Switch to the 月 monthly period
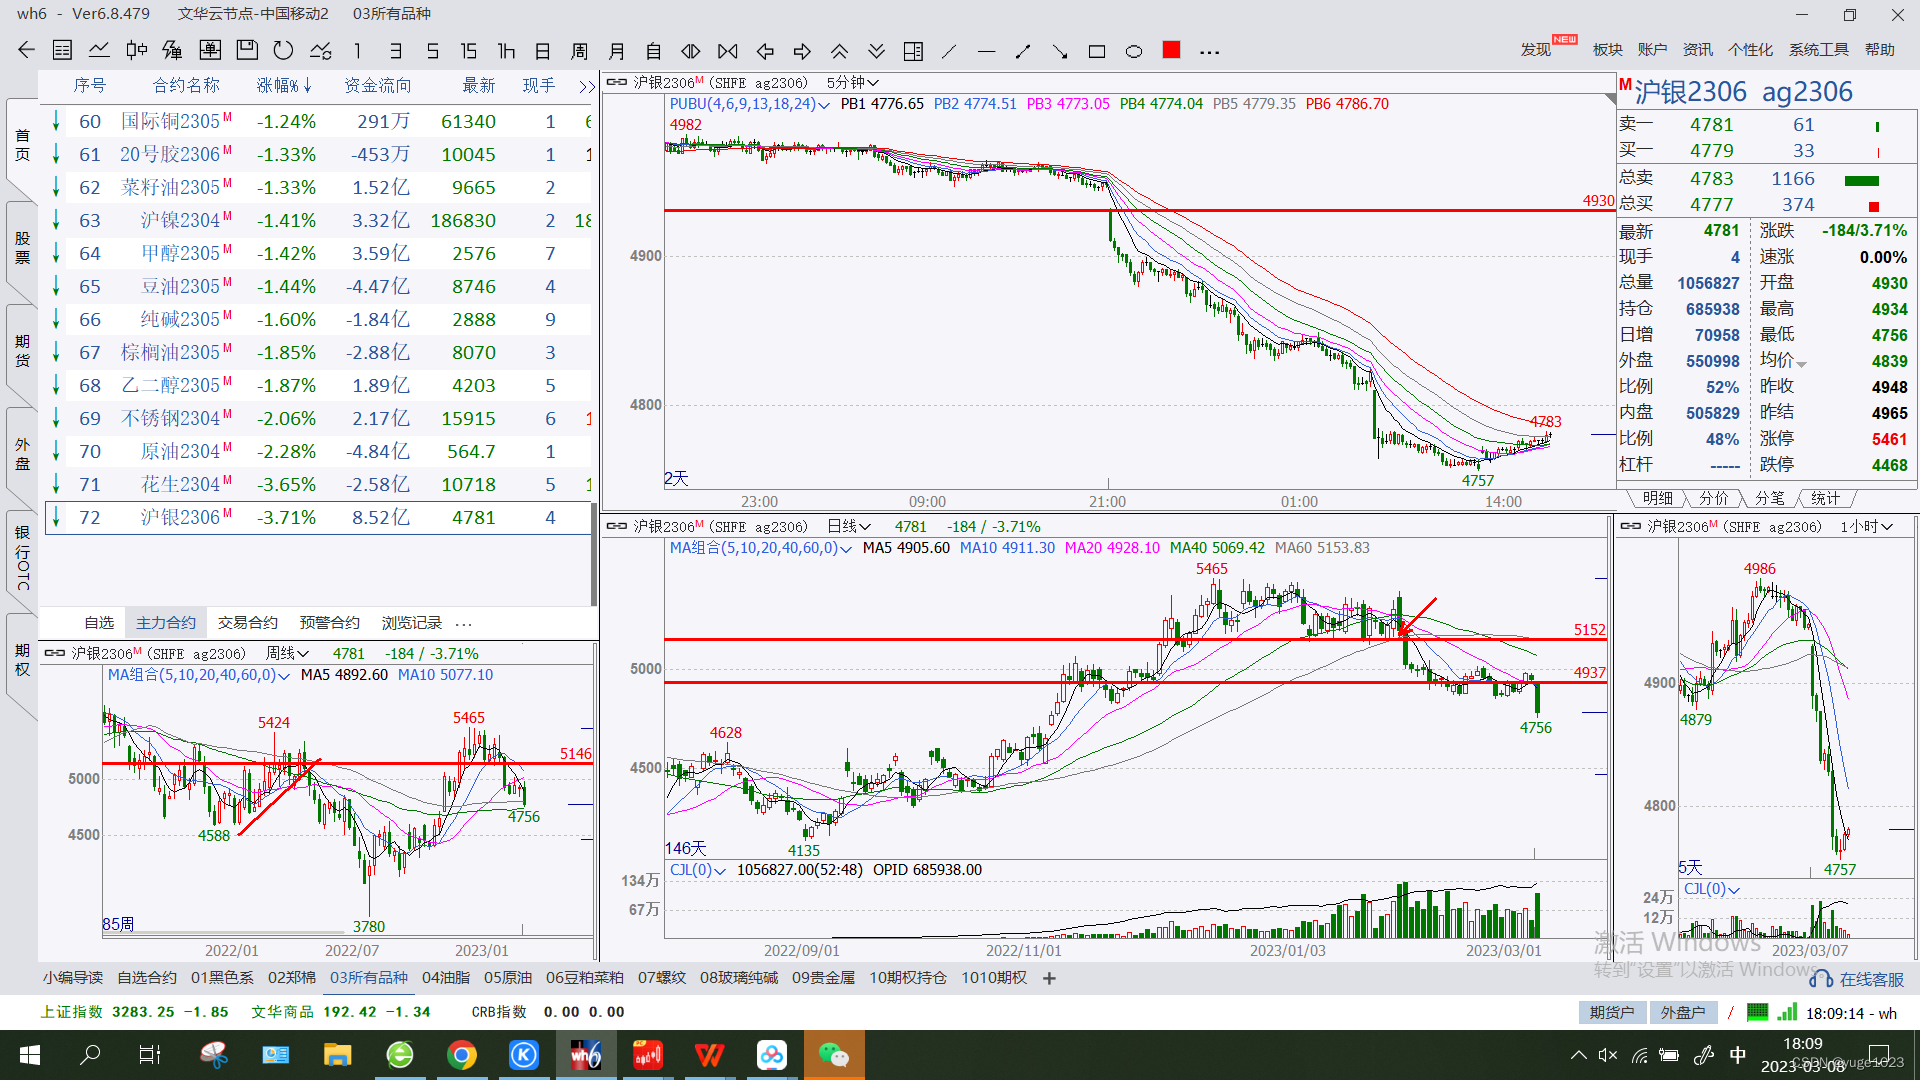This screenshot has height=1080, width=1920. 616,51
